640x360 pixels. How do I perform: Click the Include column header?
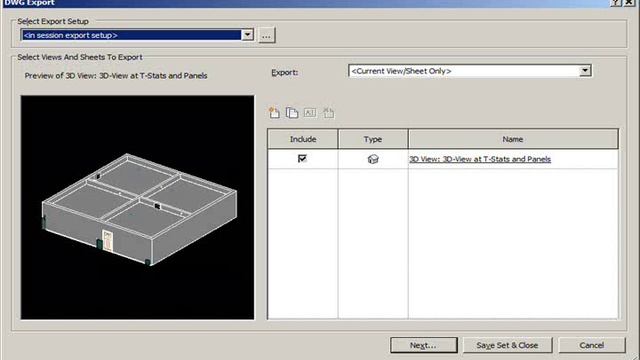click(x=303, y=139)
